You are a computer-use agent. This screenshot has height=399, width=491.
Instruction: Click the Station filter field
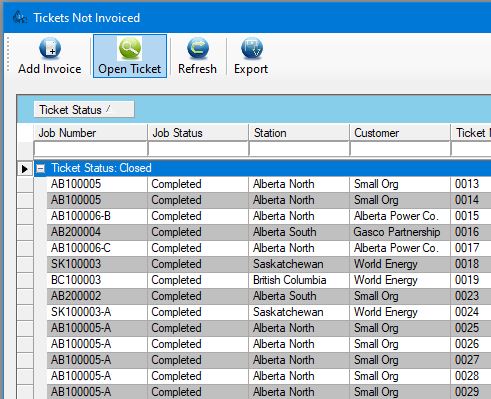pyautogui.click(x=299, y=149)
